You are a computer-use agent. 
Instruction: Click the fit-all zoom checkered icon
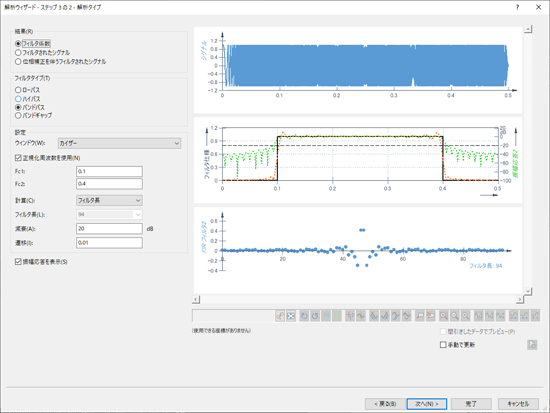tap(291, 316)
